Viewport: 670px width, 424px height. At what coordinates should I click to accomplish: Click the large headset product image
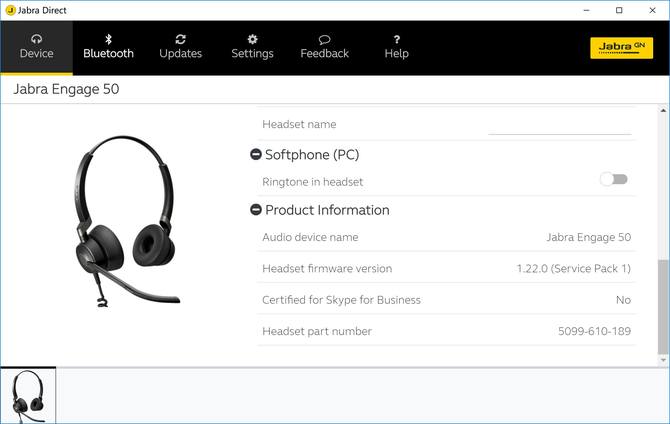tap(126, 221)
